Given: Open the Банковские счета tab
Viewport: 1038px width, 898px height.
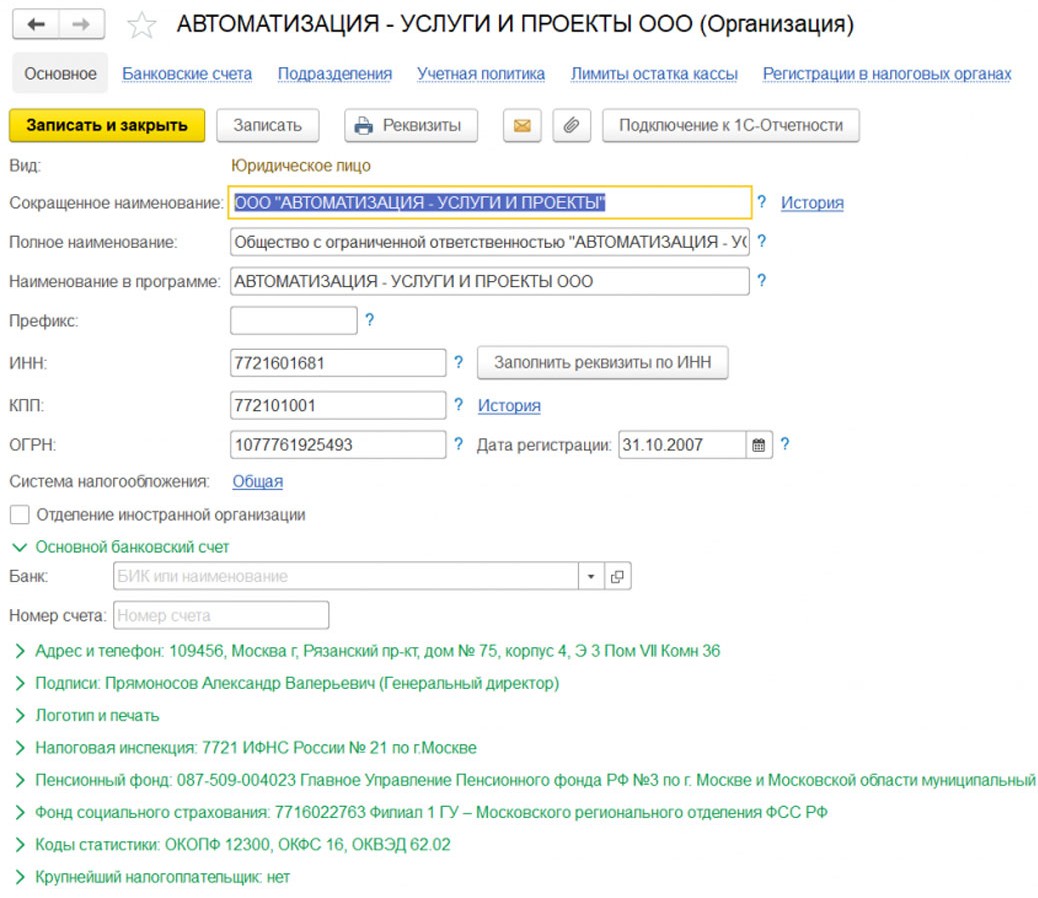Looking at the screenshot, I should tap(187, 73).
